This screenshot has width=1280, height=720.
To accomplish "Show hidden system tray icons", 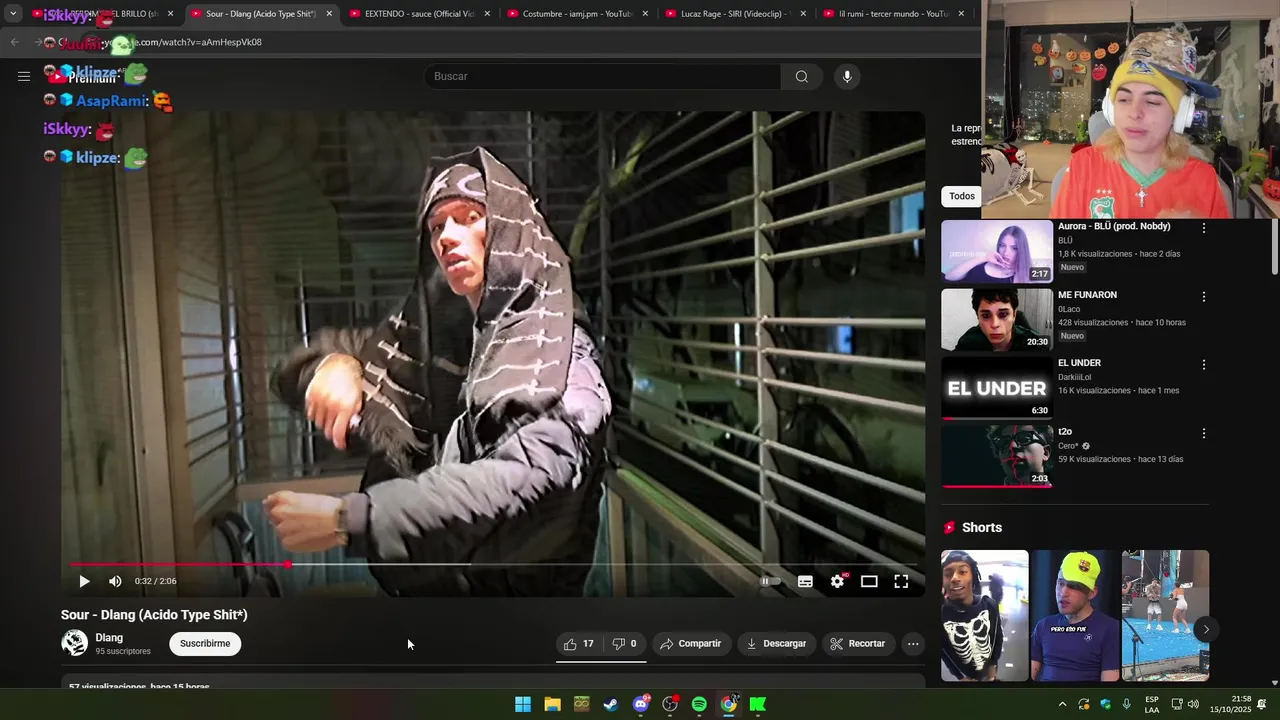I will pos(1062,704).
